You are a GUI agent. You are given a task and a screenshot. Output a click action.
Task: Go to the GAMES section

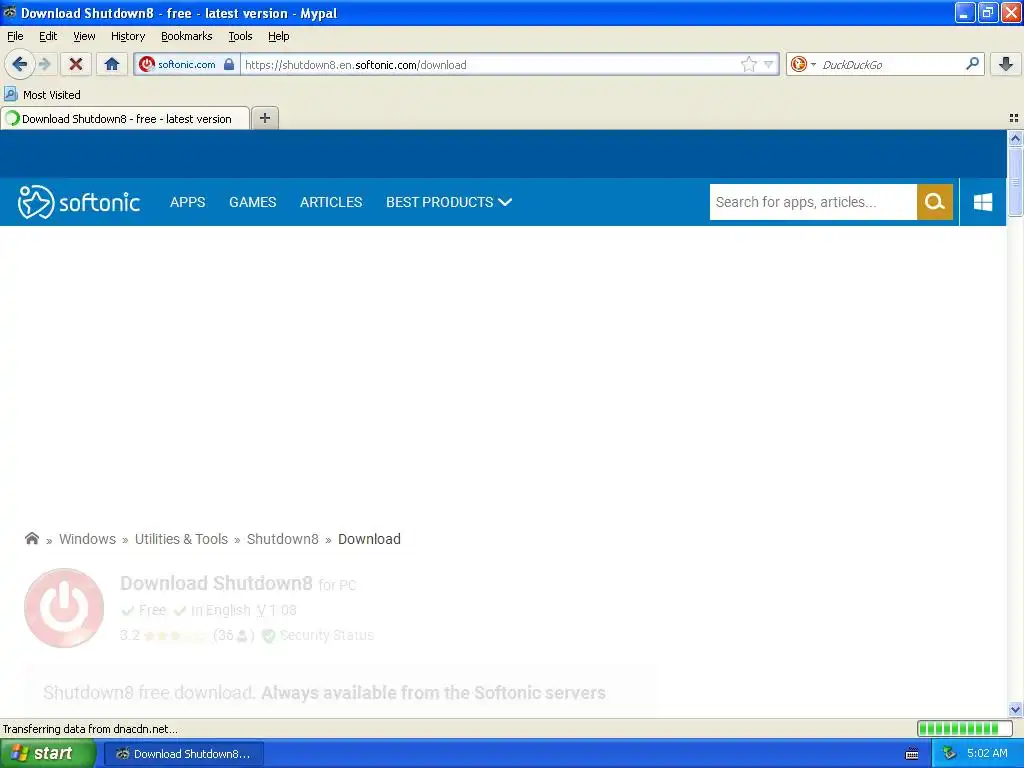pyautogui.click(x=252, y=202)
